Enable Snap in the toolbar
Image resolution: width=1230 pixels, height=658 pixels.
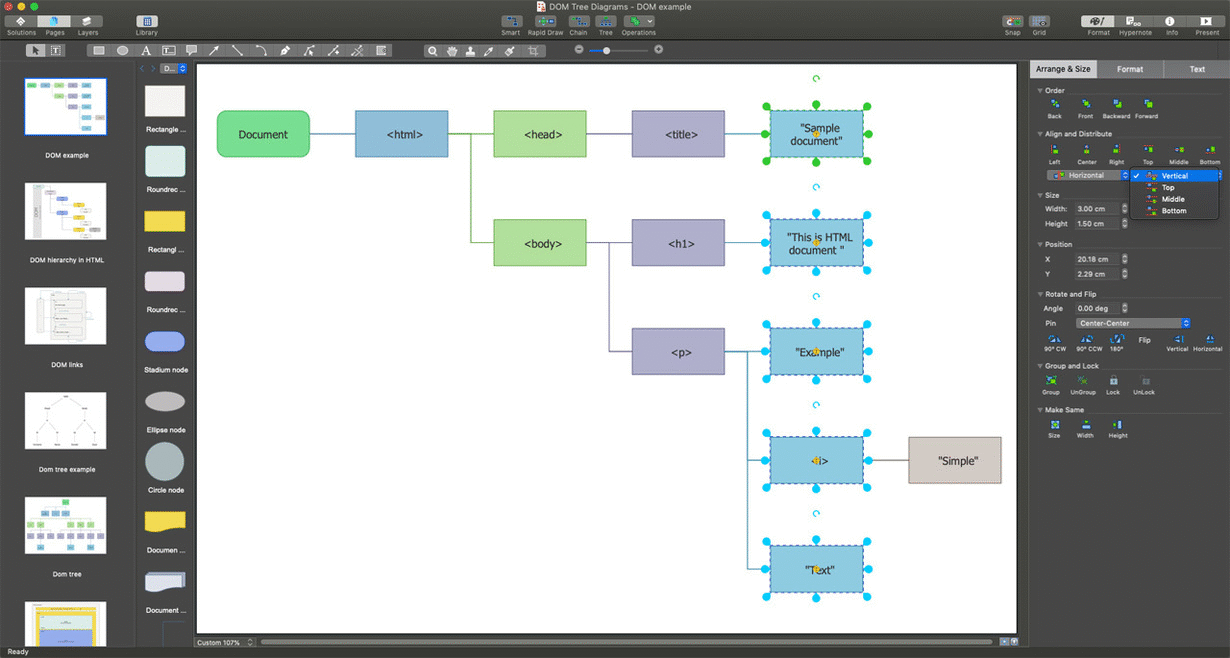click(x=1012, y=22)
